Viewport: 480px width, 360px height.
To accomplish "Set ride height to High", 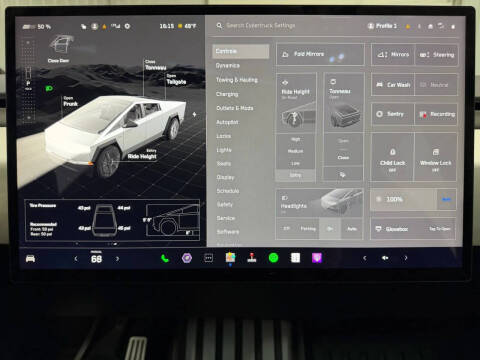I will click(x=295, y=139).
